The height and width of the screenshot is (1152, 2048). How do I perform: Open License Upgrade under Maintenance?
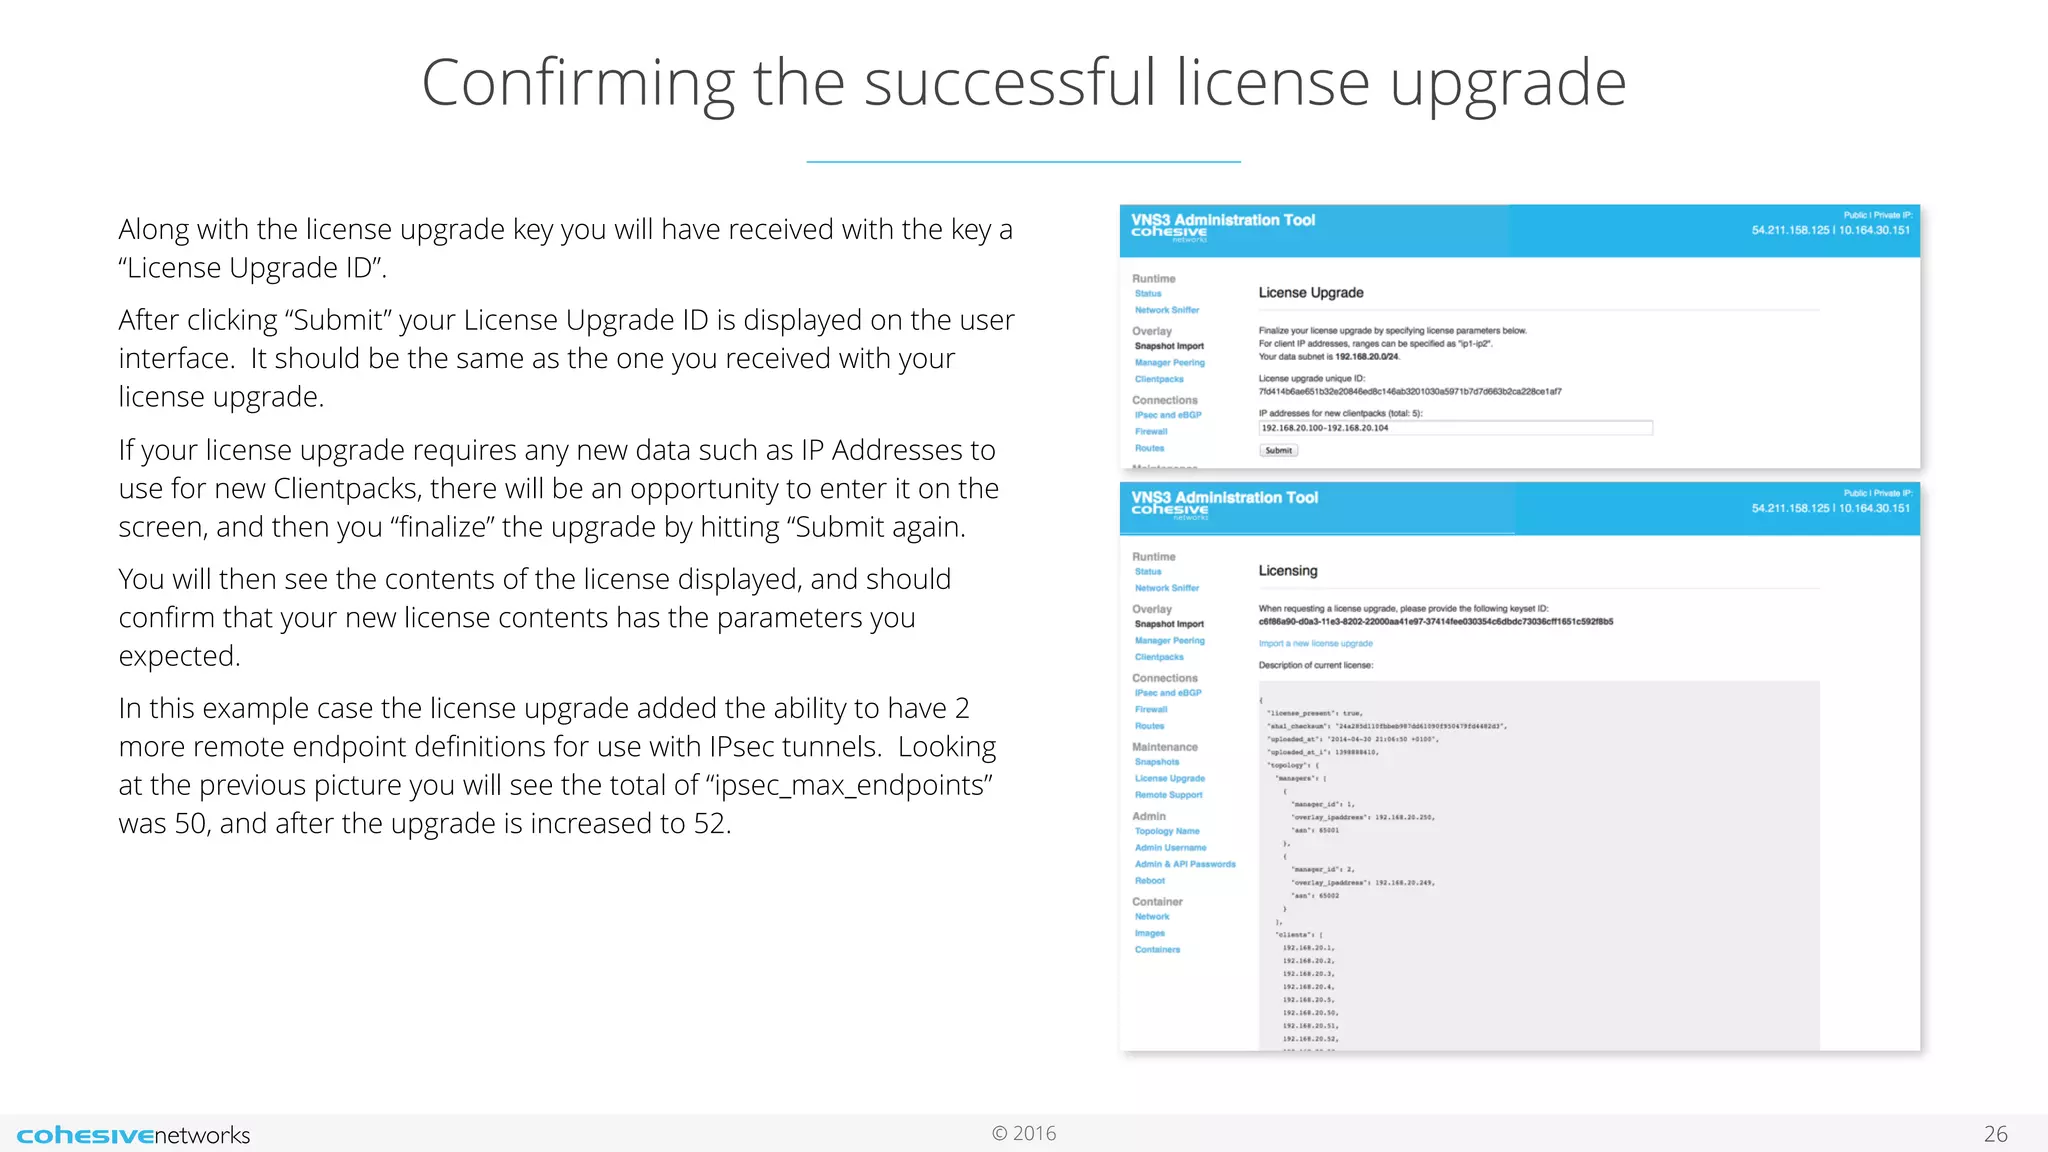pyautogui.click(x=1169, y=779)
